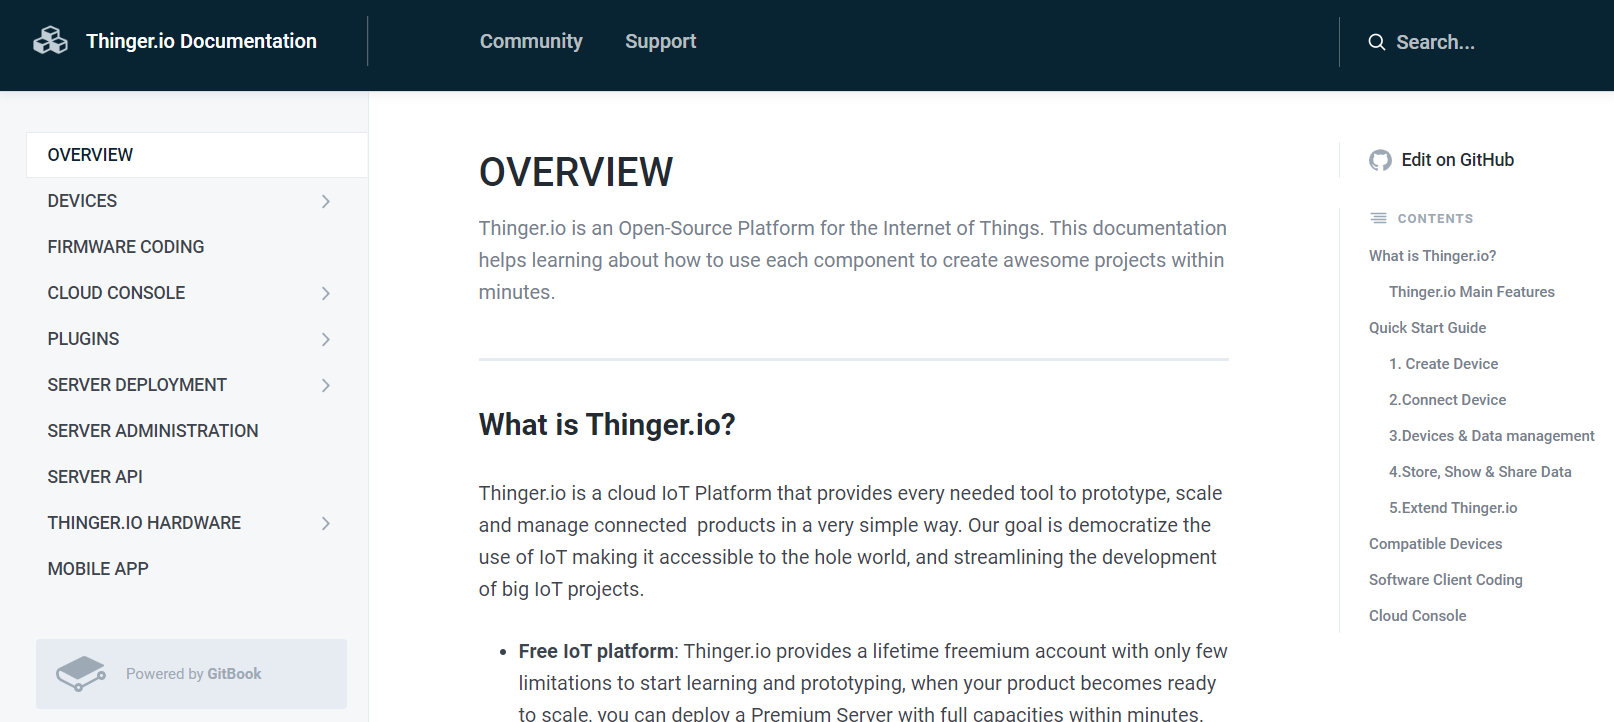1614x722 pixels.
Task: Go to 1. Create Device section
Action: click(x=1443, y=364)
